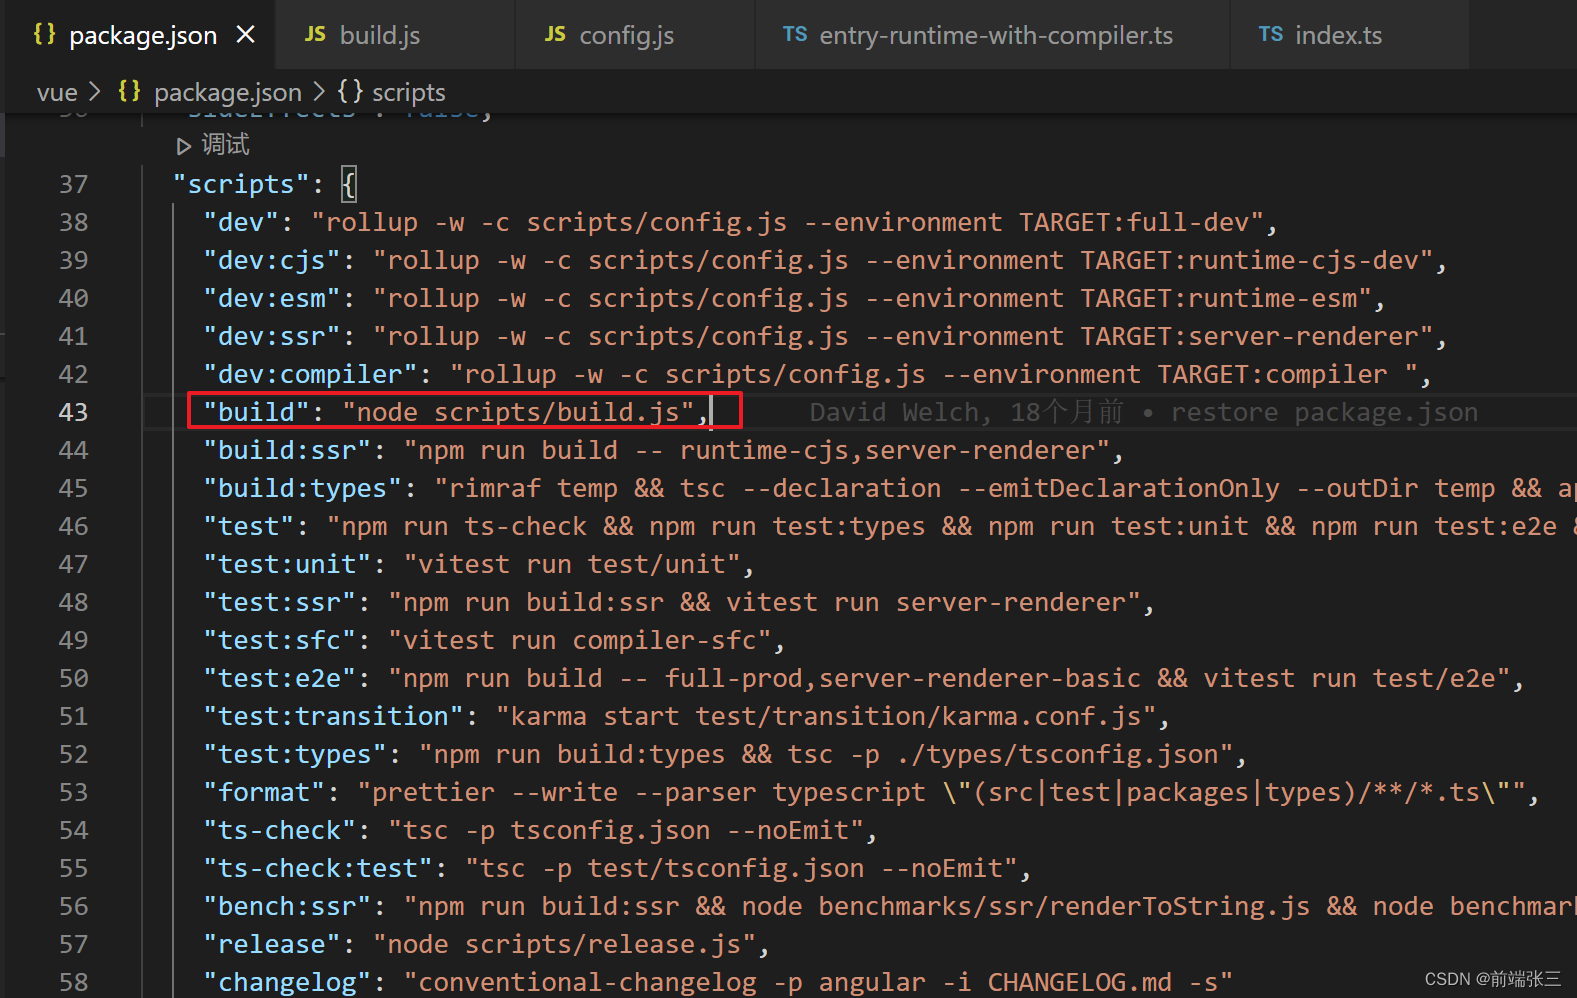Click chevron after vue breadcrumb
This screenshot has width=1577, height=998.
click(95, 92)
